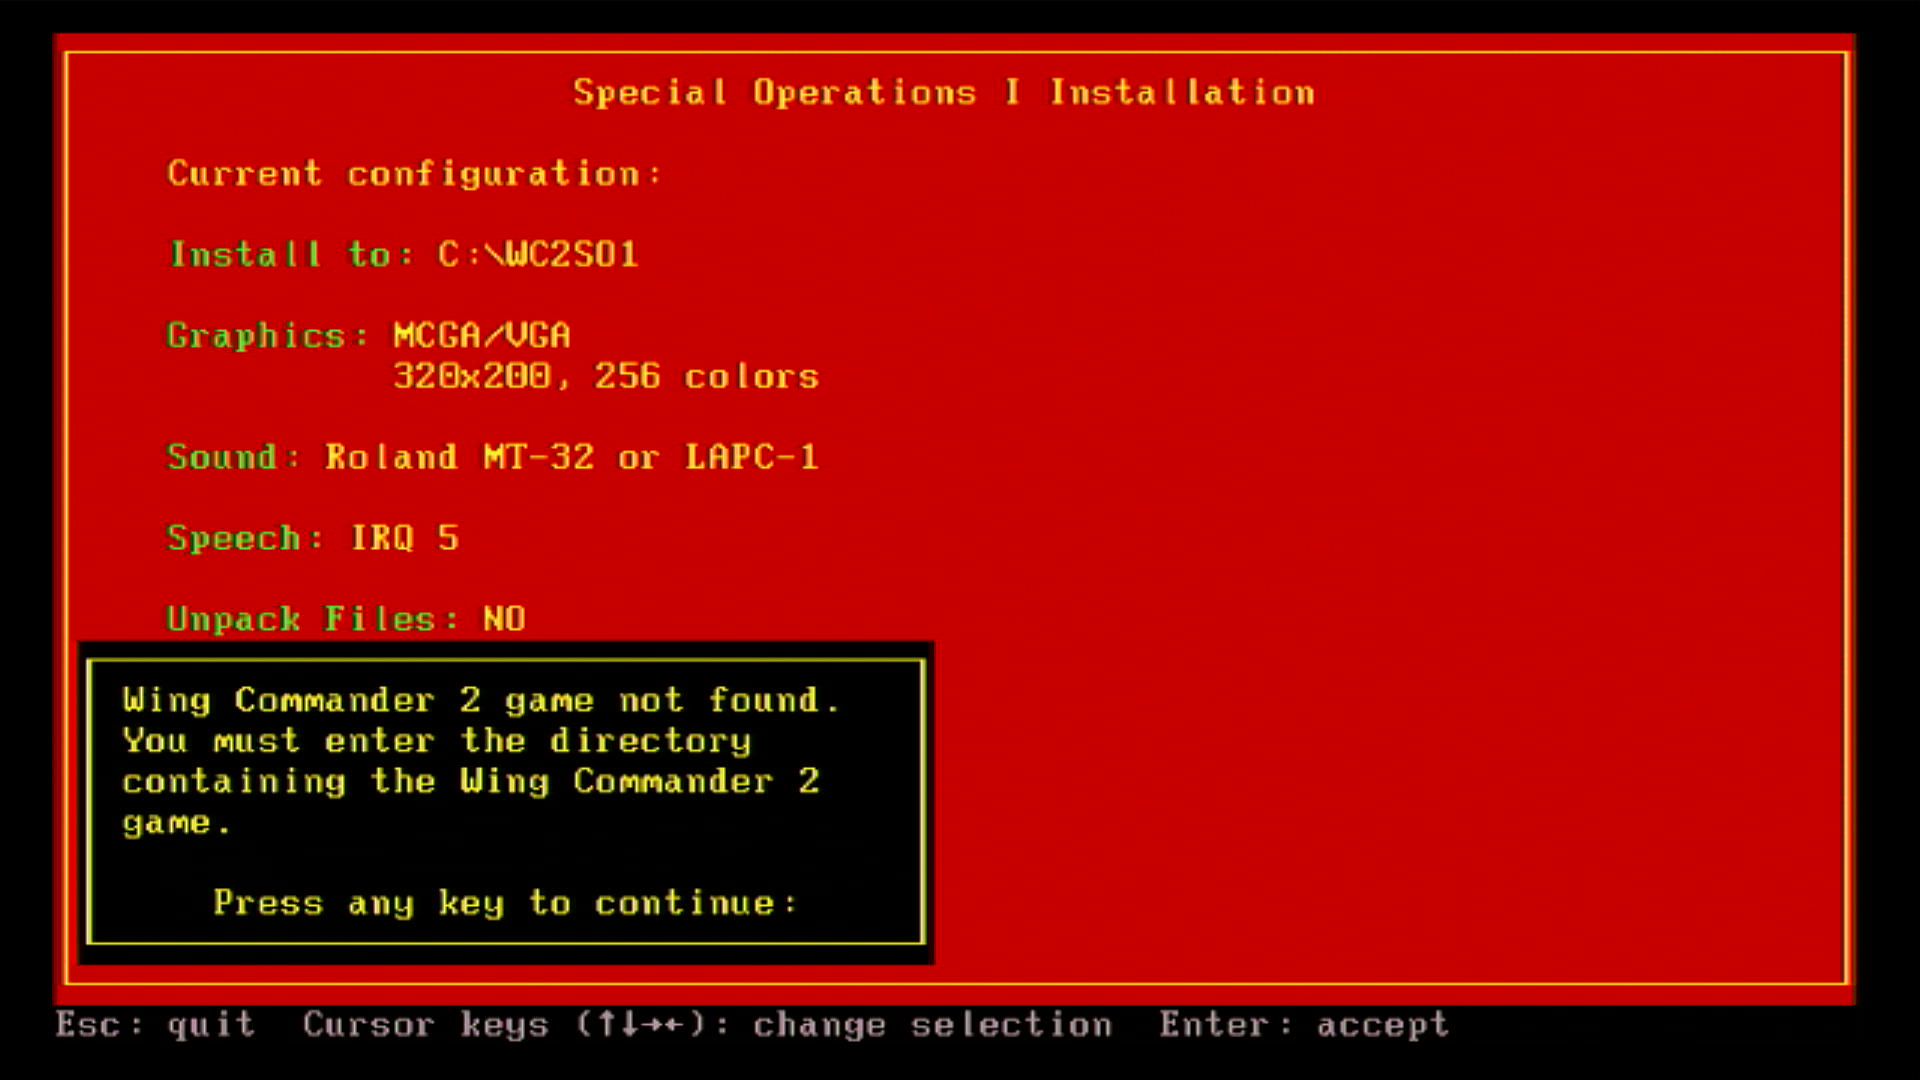This screenshot has width=1920, height=1080.
Task: Click 'Enter: accept' in bottom bar
Action: click(1303, 1024)
